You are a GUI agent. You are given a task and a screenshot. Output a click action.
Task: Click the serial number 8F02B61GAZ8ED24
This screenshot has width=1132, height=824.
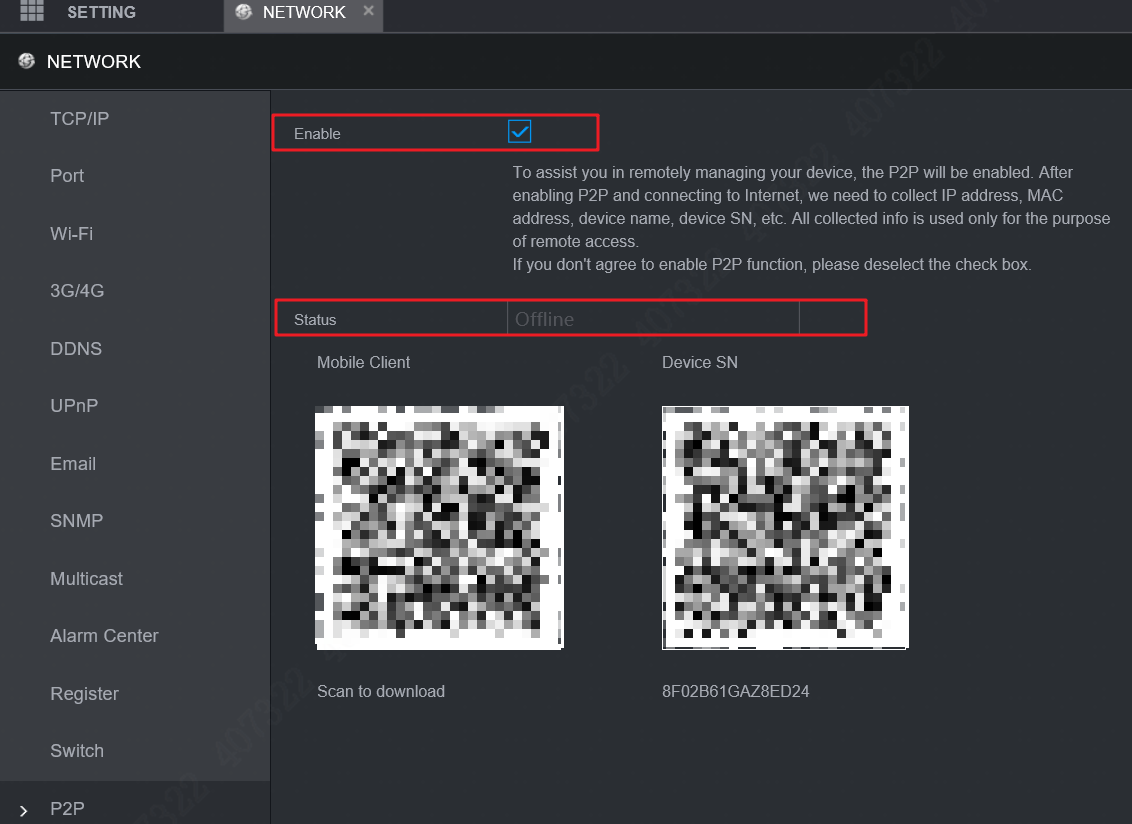point(736,691)
